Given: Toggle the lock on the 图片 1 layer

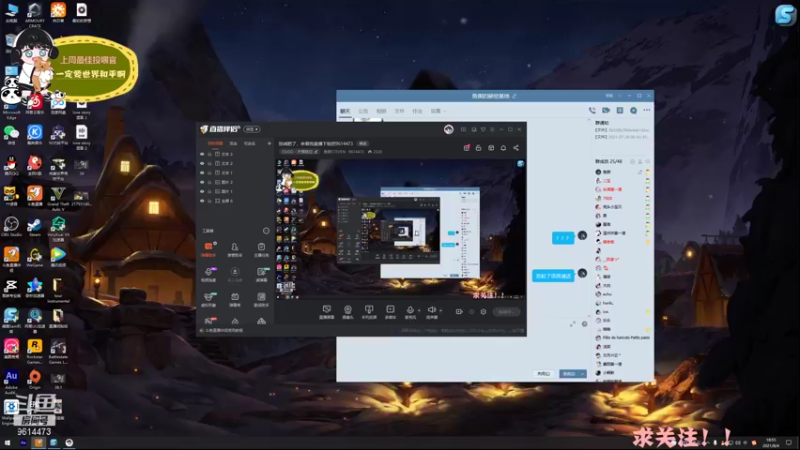Looking at the screenshot, I should click(x=210, y=191).
